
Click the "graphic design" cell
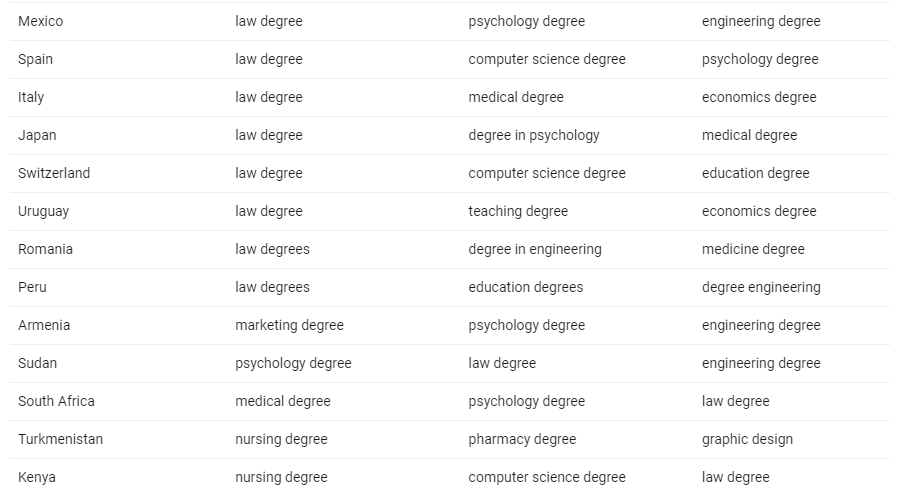point(747,439)
